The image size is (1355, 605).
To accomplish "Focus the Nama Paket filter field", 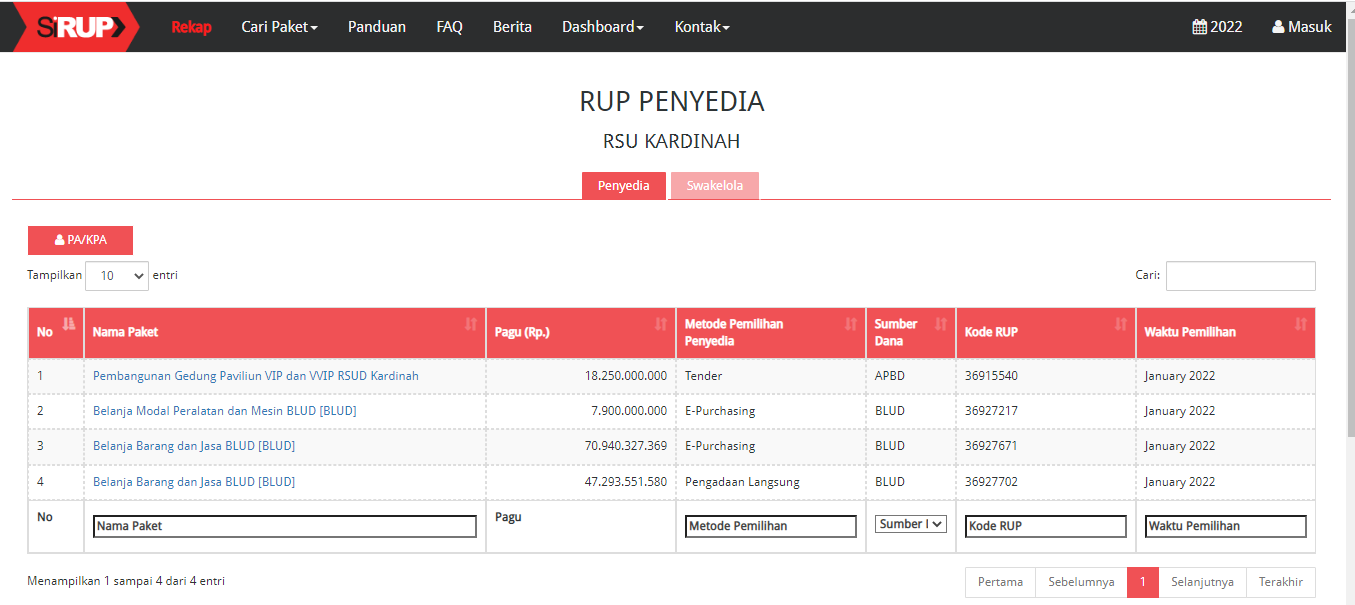I will [x=285, y=526].
